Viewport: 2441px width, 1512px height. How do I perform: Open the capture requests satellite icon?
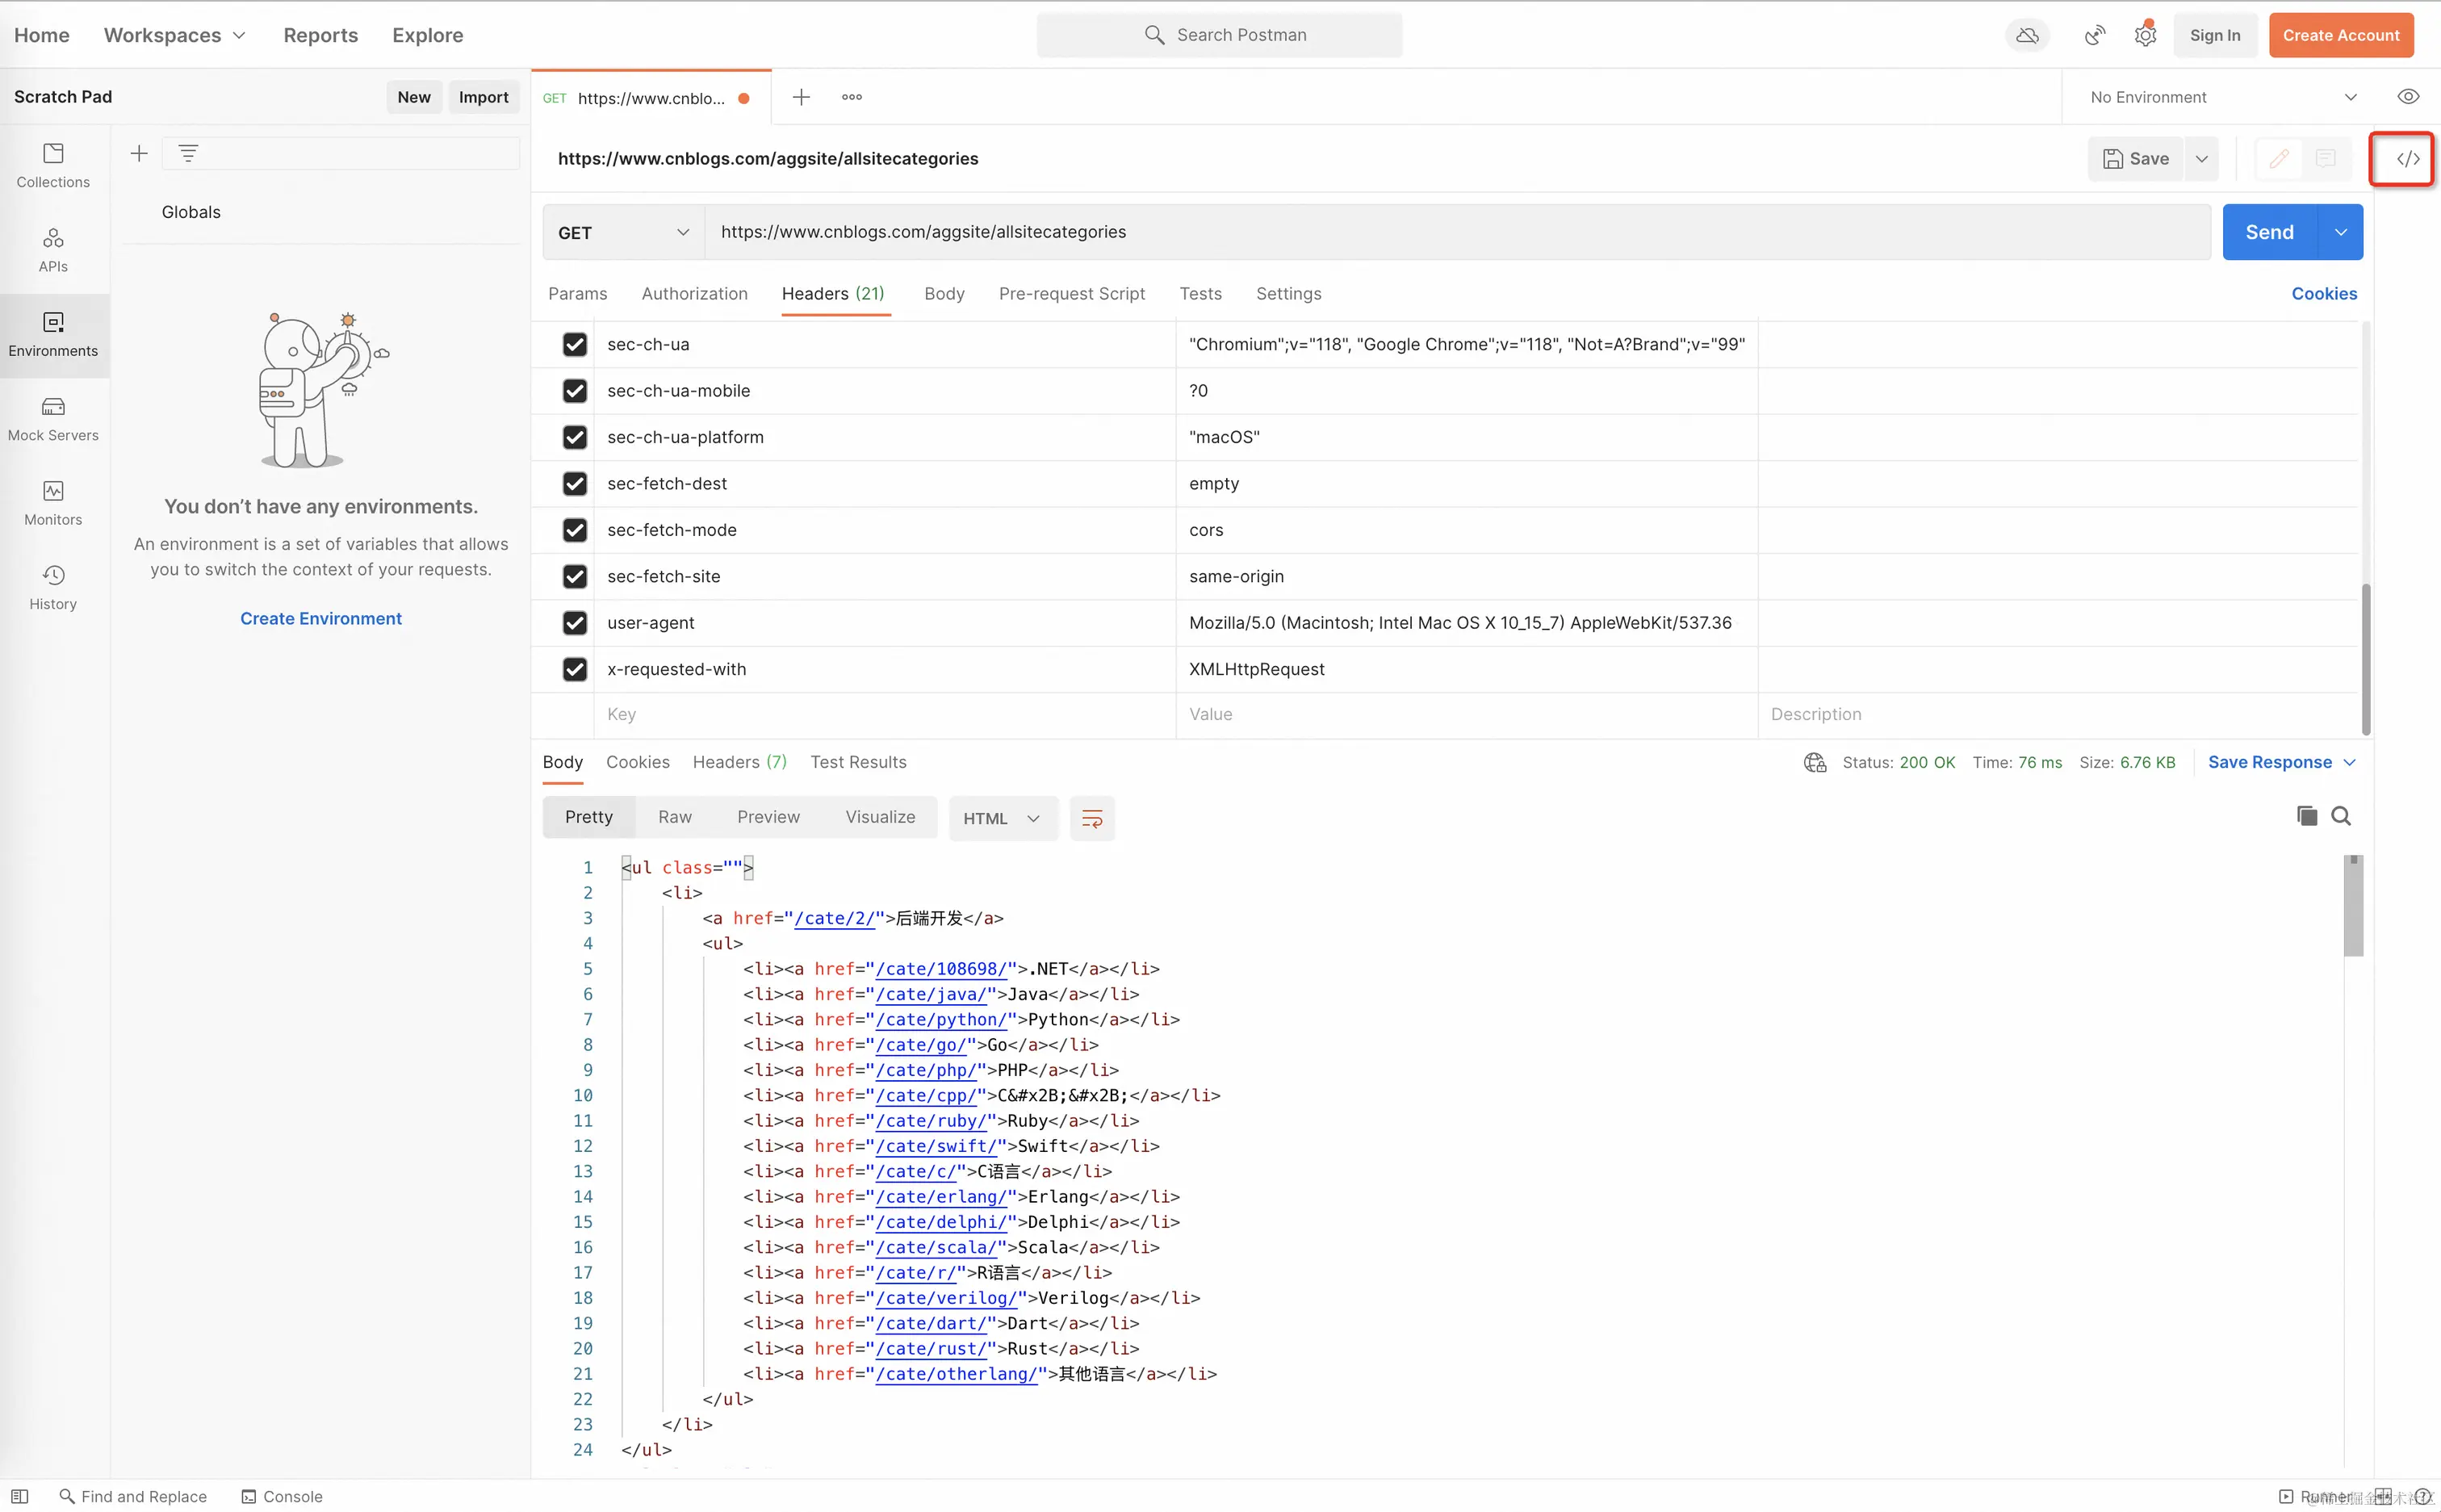[2094, 35]
